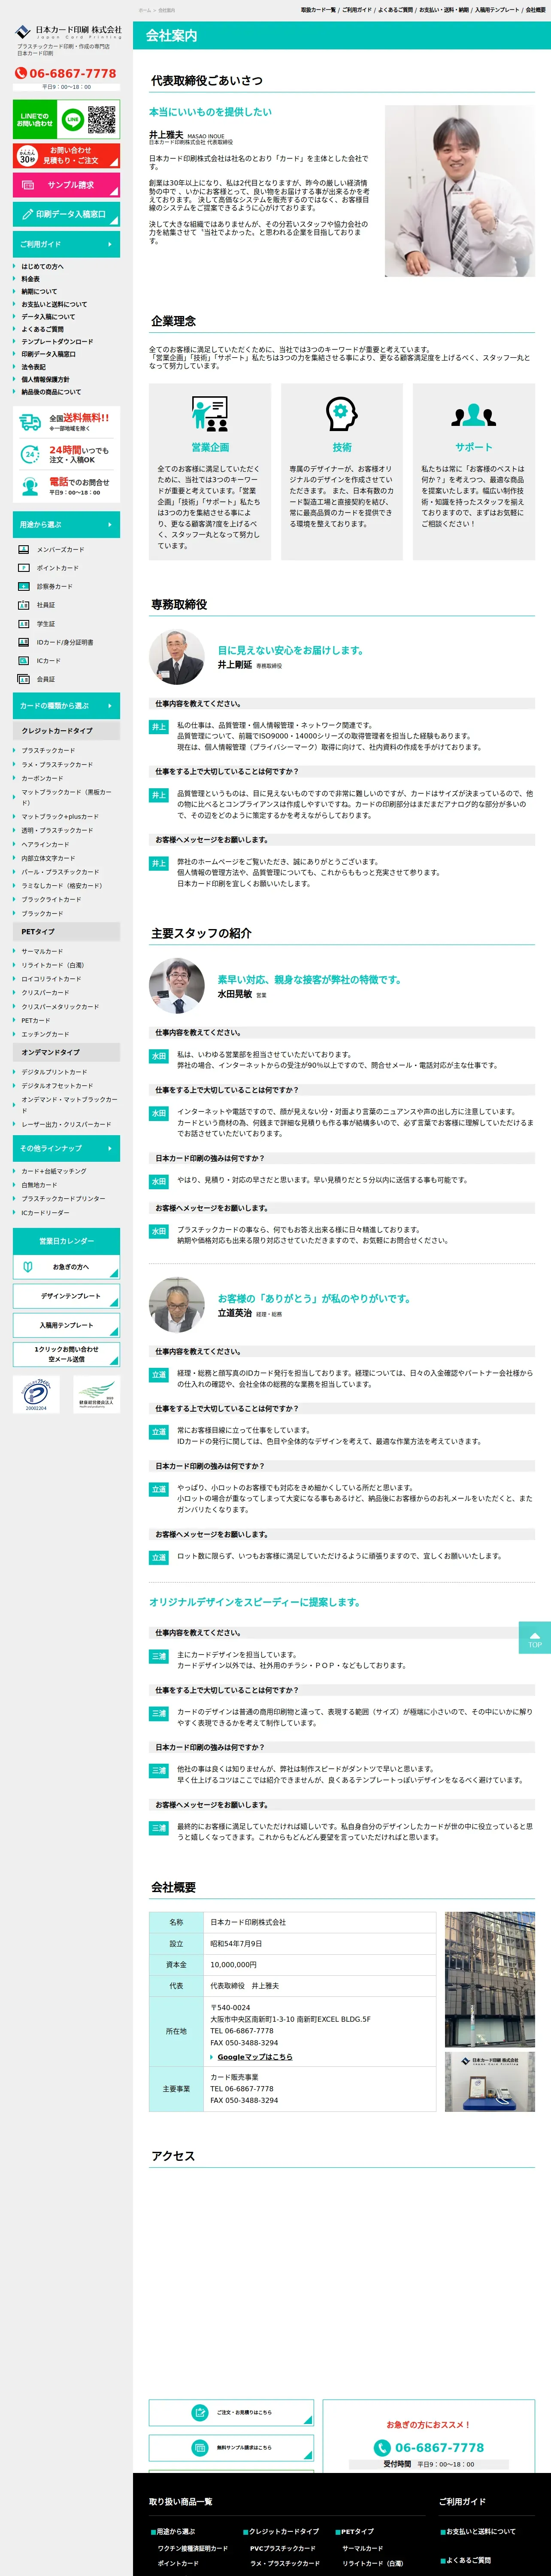Open カーボンカード sidebar link
Viewport: 551px width, 2576px height.
[43, 778]
